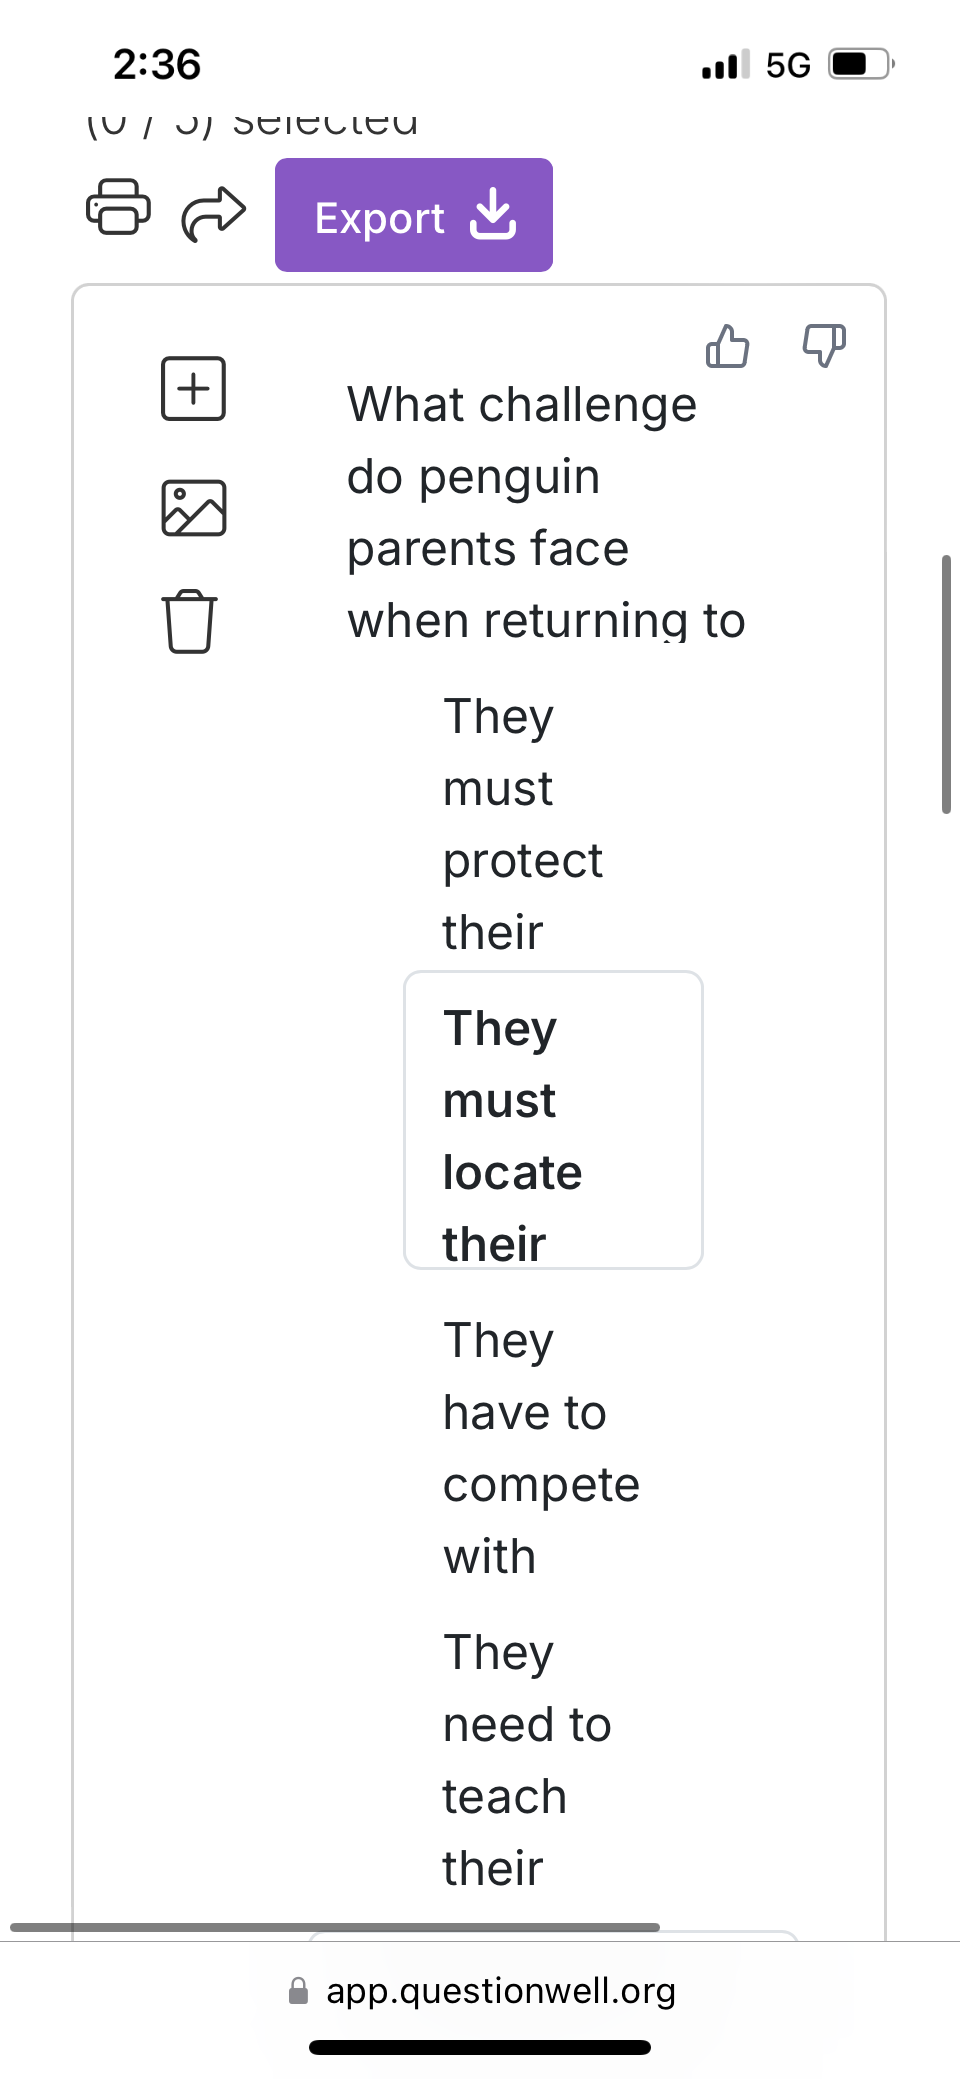Select answer 'They must protect their'
The image size is (960, 2079).
click(520, 824)
